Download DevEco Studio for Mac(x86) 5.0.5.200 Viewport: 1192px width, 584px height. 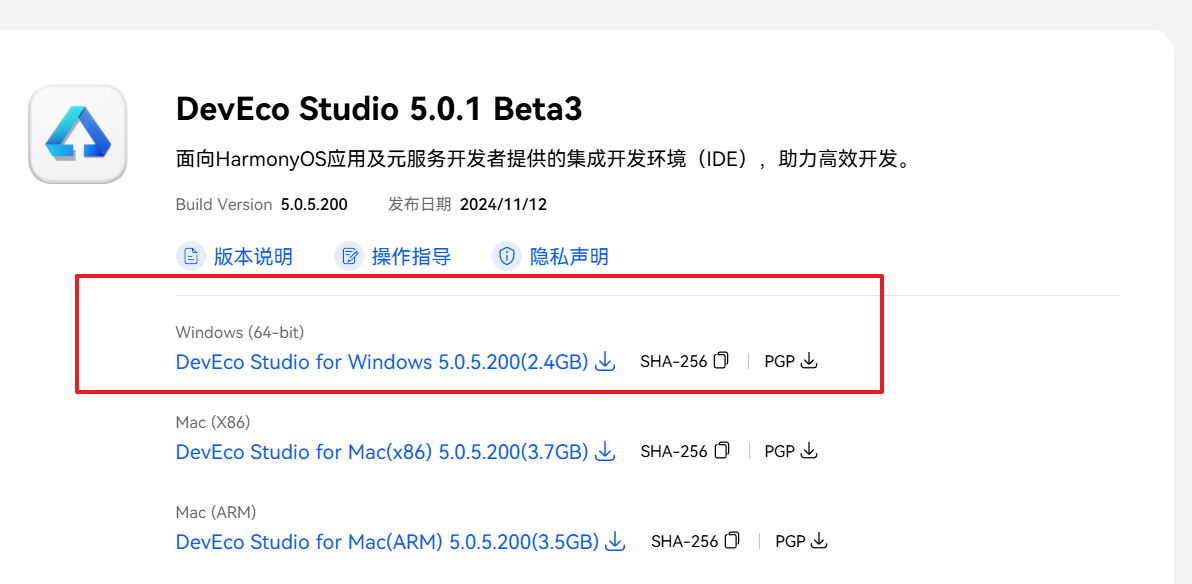click(381, 452)
